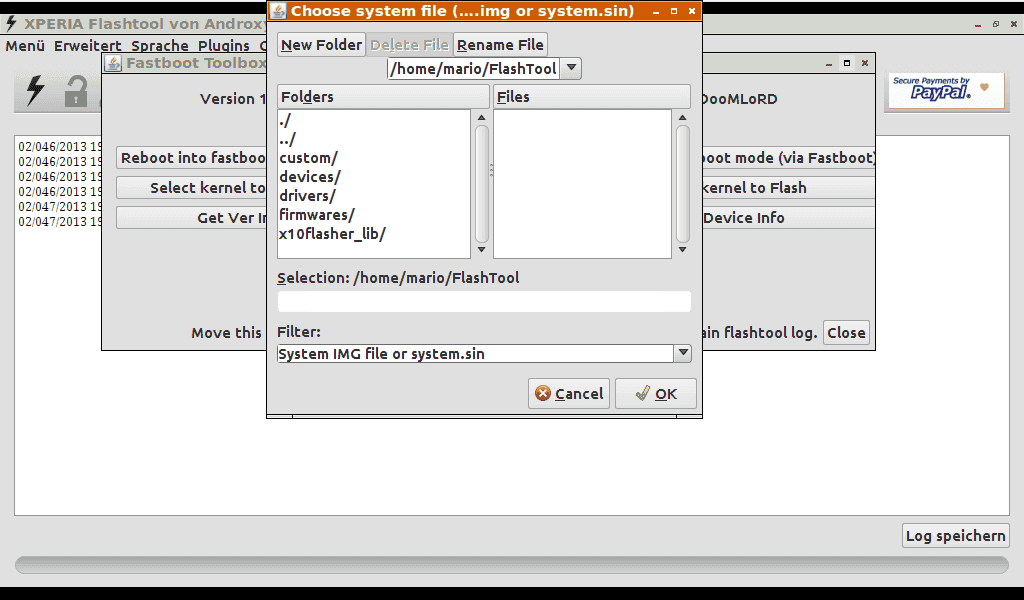Viewport: 1024px width, 600px height.
Task: Click the Folders list scroll up arrow
Action: point(481,118)
